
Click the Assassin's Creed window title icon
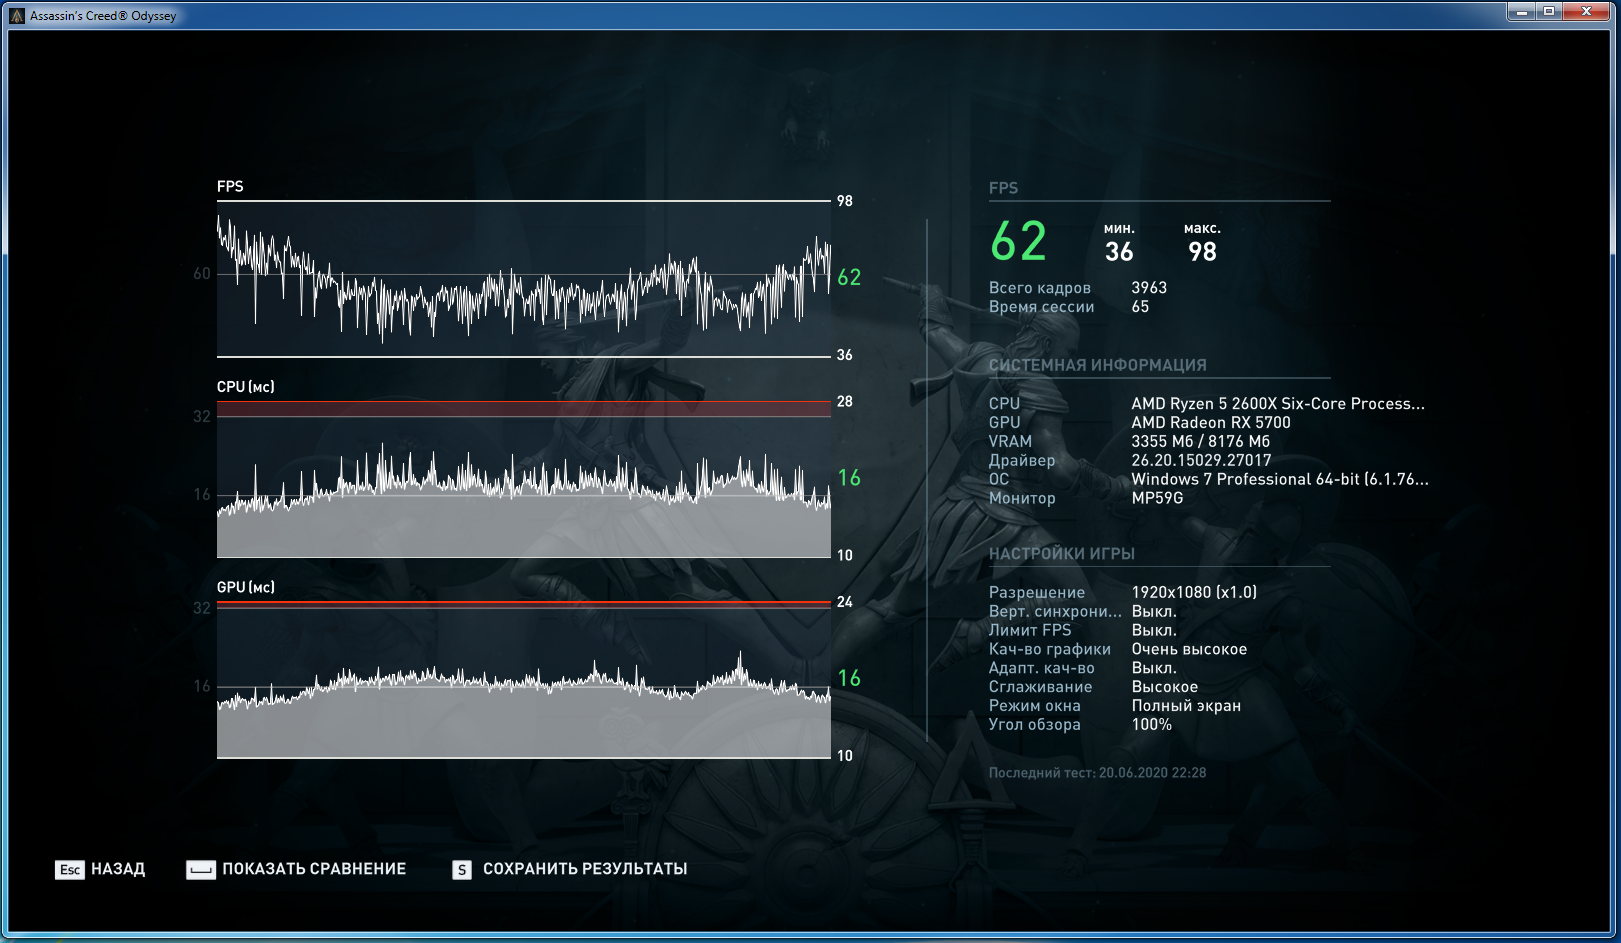[x=17, y=16]
